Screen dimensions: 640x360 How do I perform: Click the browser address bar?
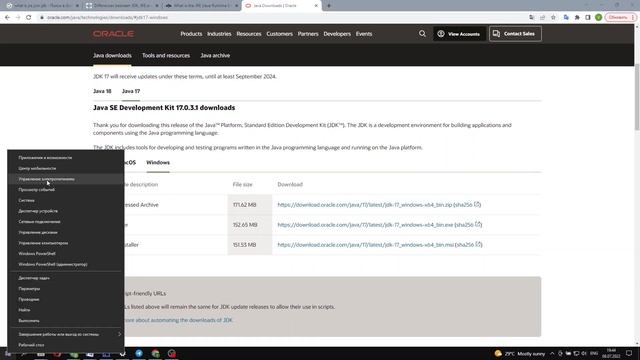(282, 18)
